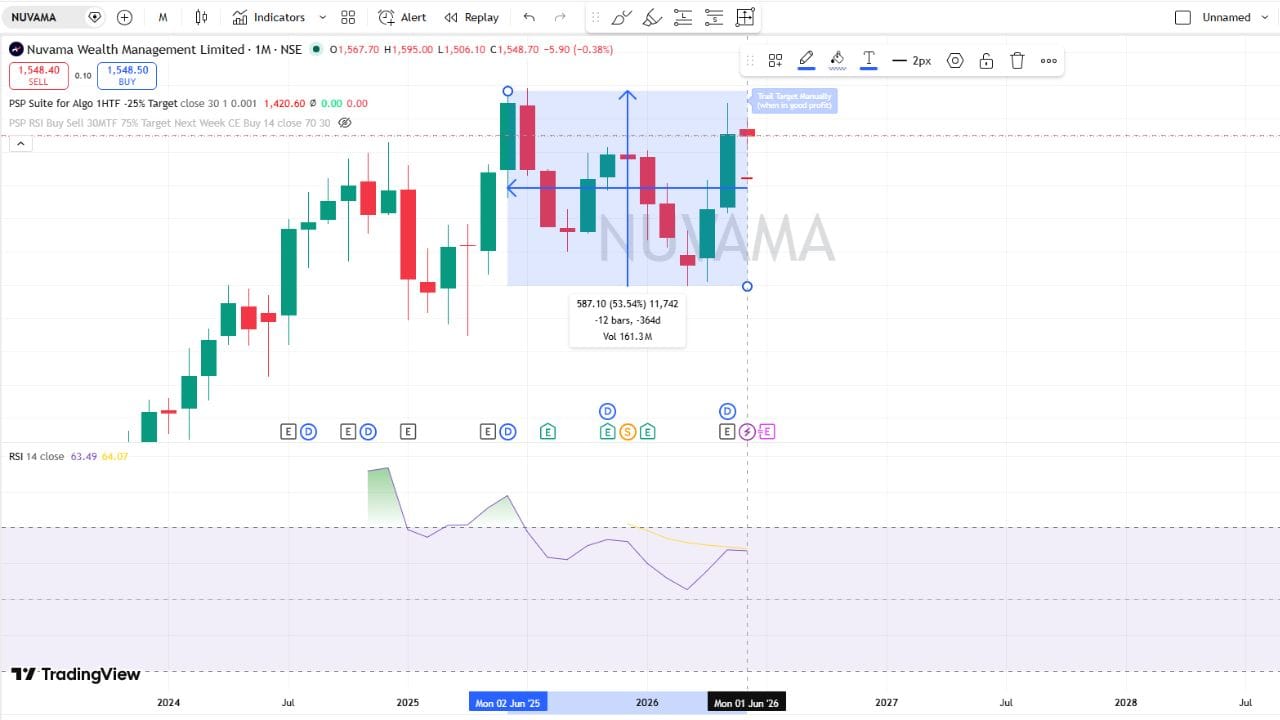Expand the favorite indicators dropdown arrow
The width and height of the screenshot is (1280, 720).
click(322, 17)
